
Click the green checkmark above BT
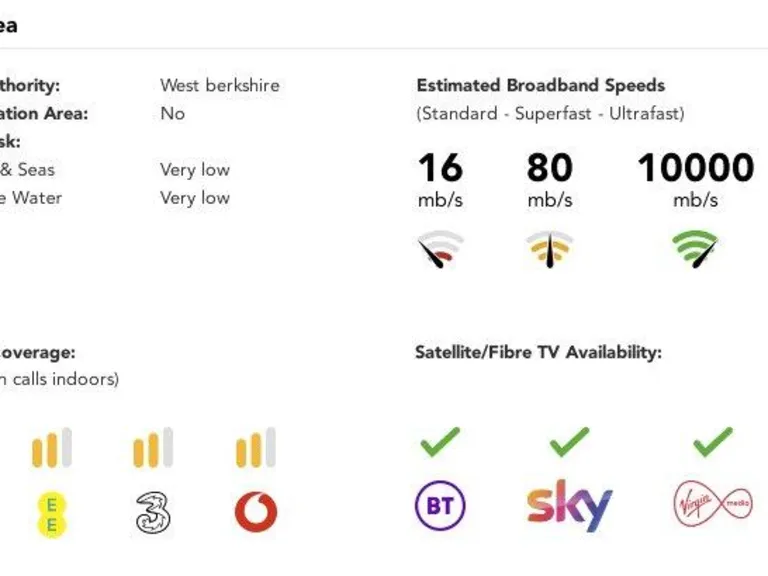click(440, 440)
